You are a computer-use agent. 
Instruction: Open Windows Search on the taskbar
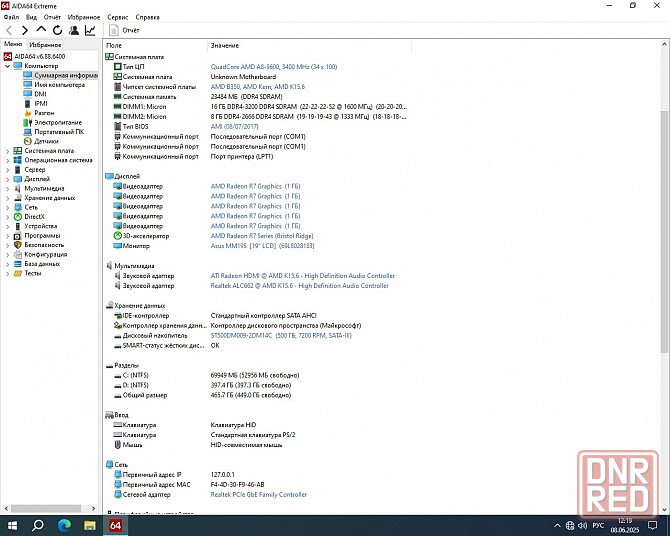pyautogui.click(x=38, y=525)
